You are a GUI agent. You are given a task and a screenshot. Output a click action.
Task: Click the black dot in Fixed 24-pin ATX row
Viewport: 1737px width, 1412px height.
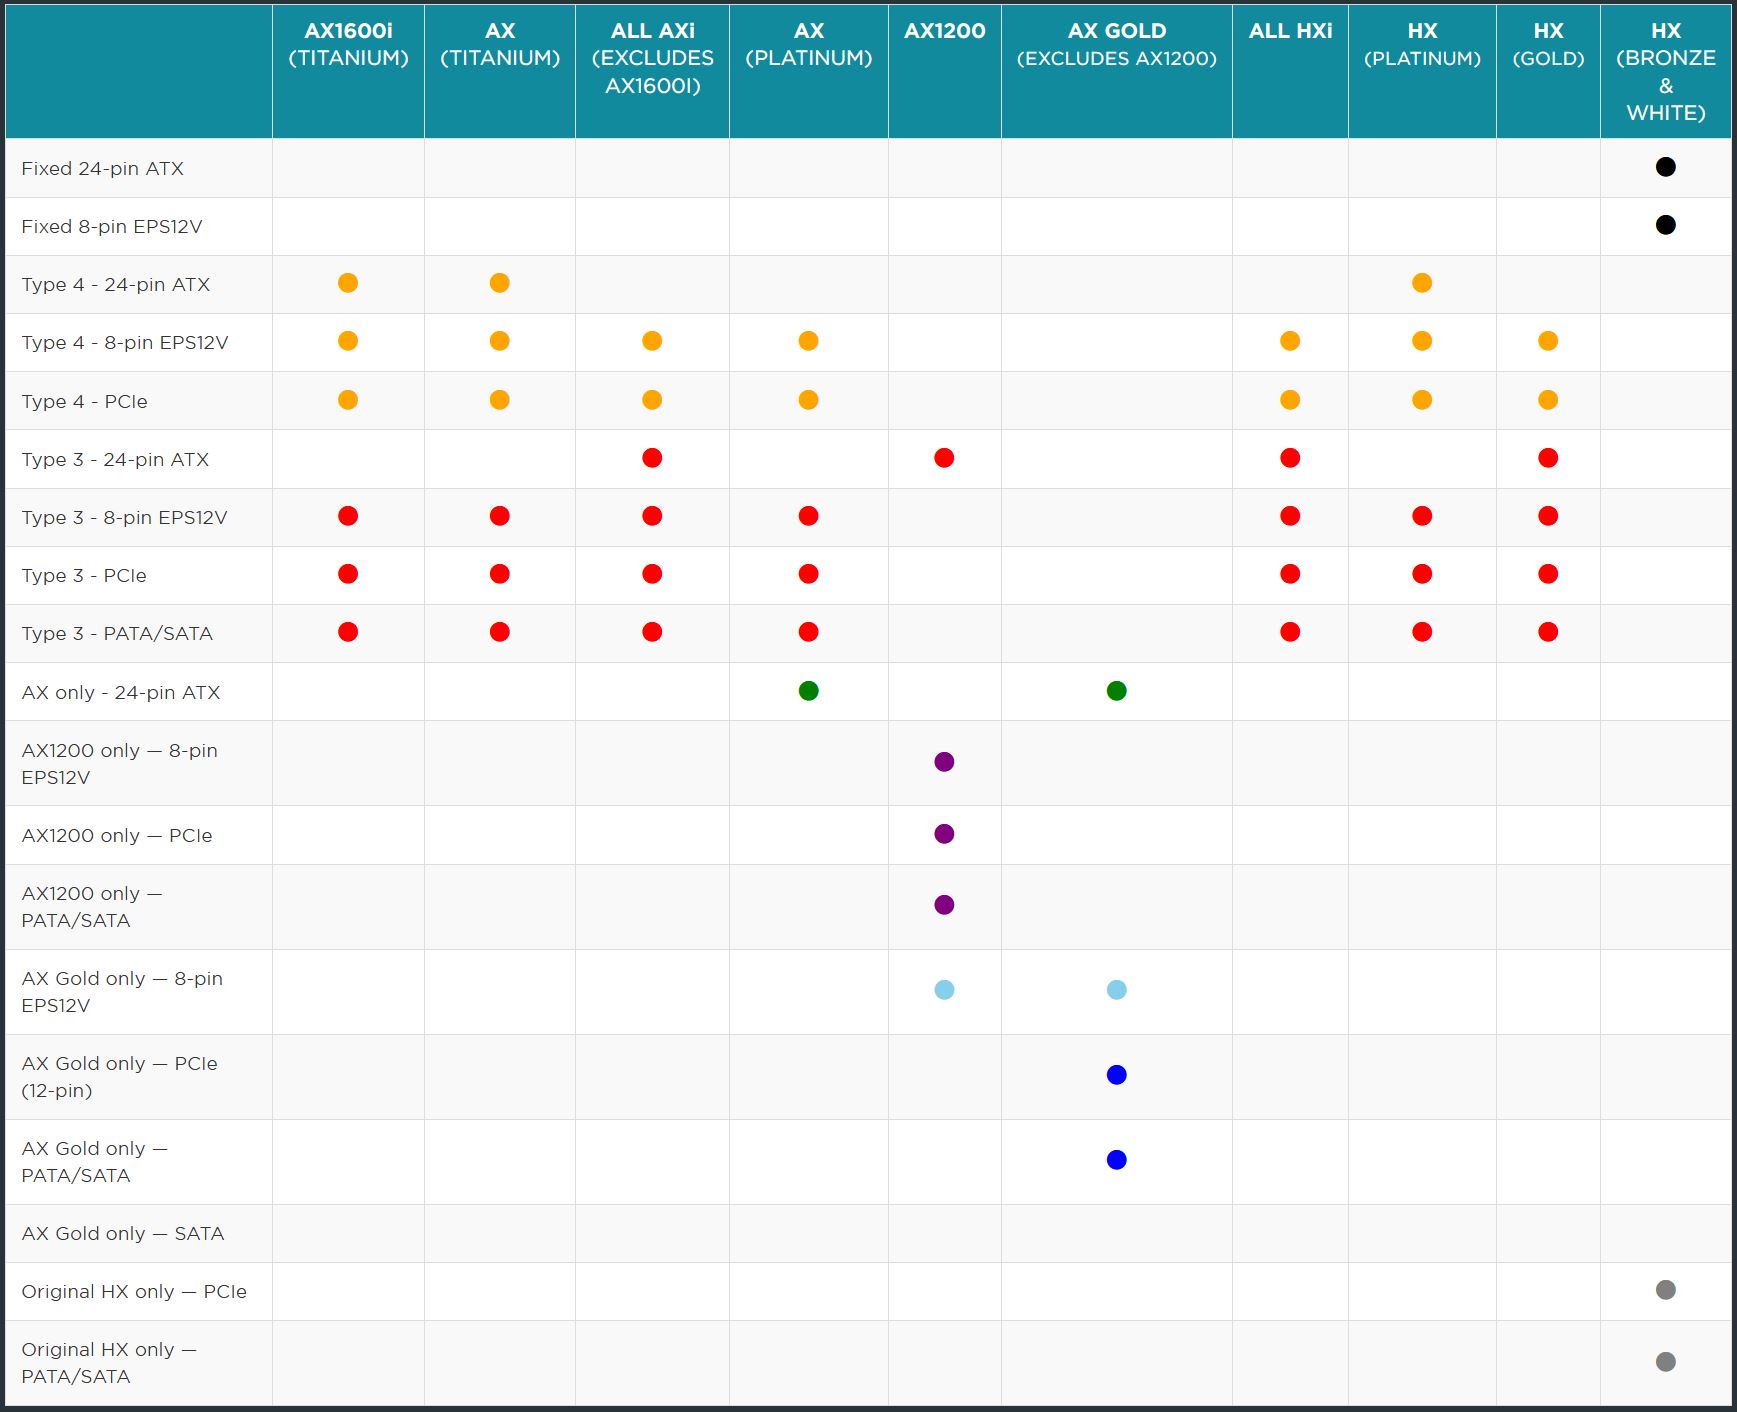pyautogui.click(x=1665, y=167)
